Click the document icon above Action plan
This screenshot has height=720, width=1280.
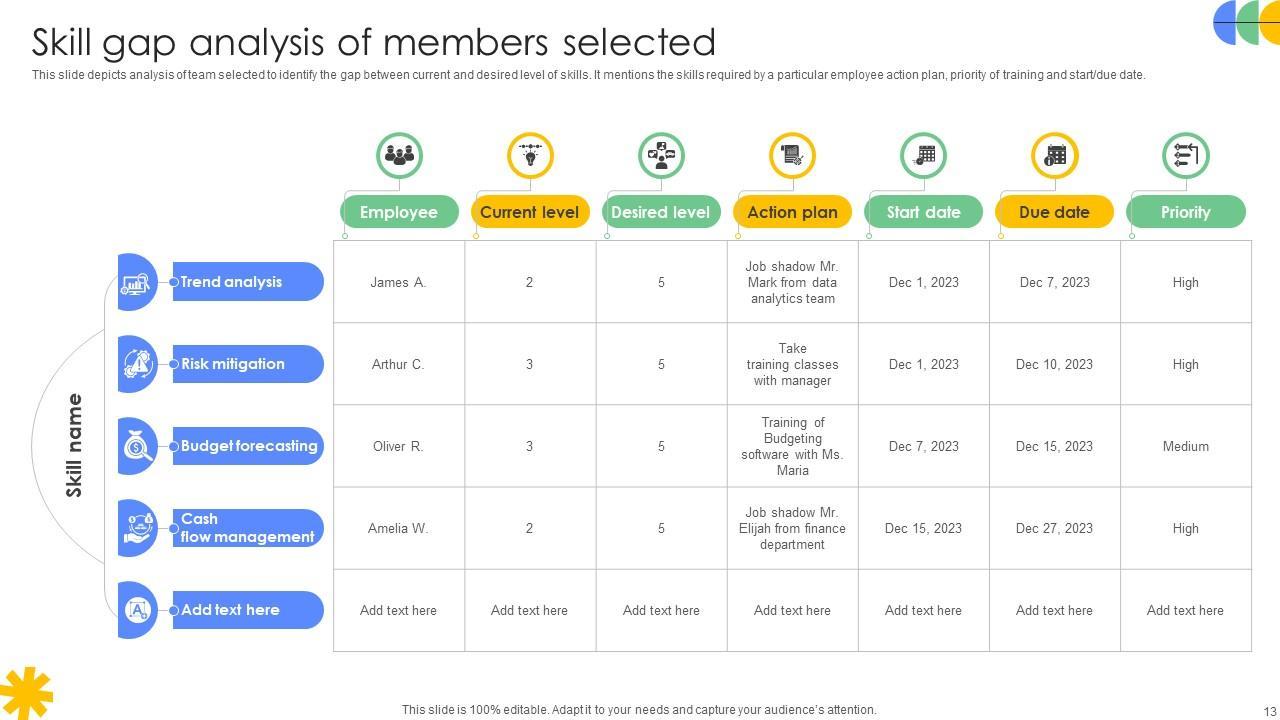tap(792, 156)
